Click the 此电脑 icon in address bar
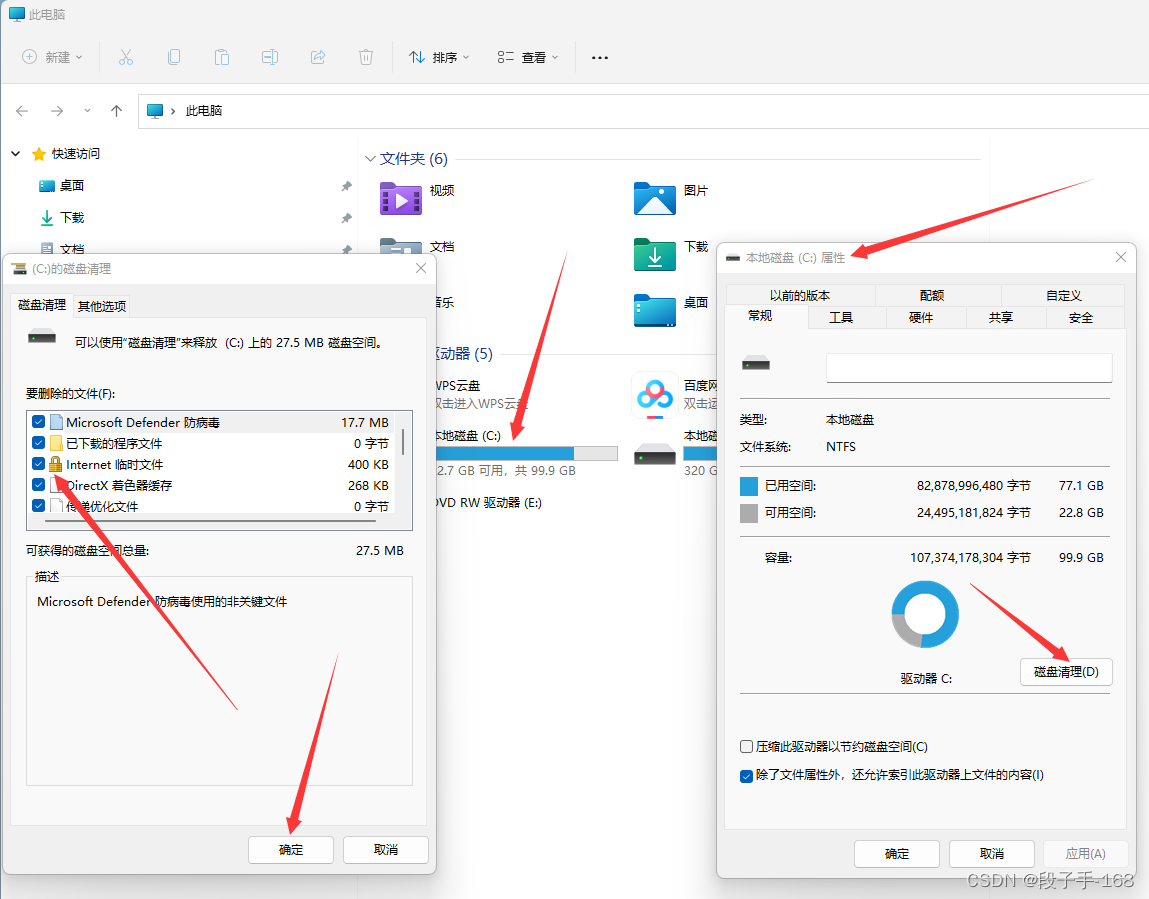 click(x=155, y=111)
